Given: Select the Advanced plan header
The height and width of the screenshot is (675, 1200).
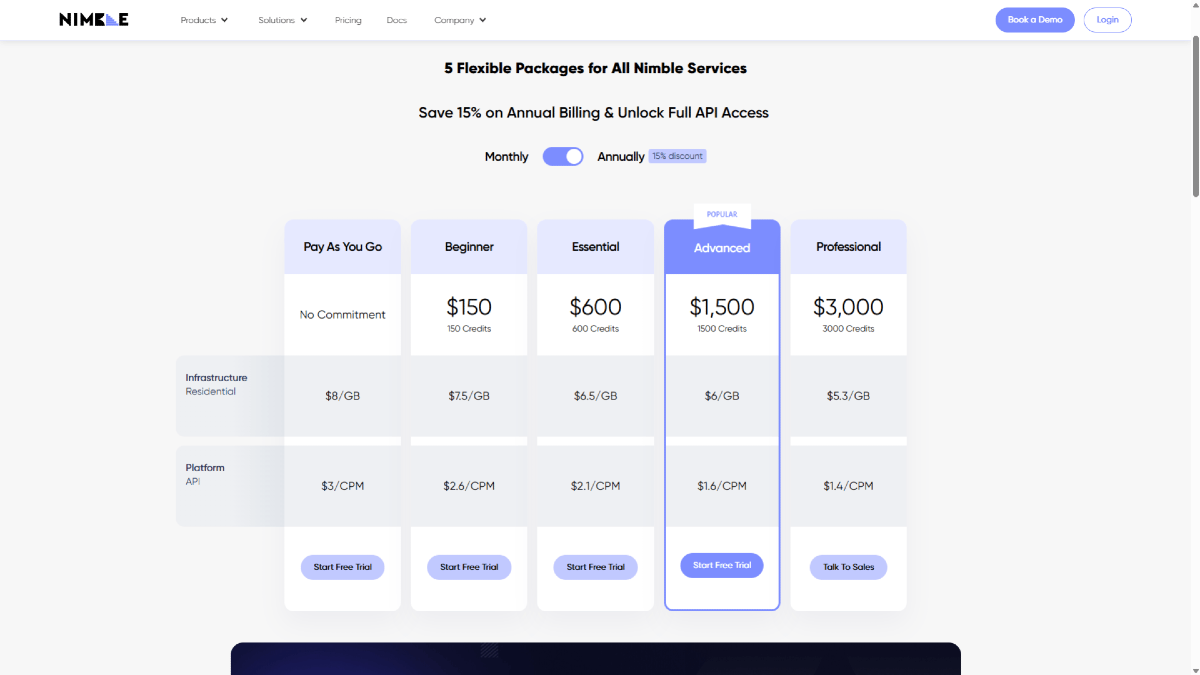Looking at the screenshot, I should pyautogui.click(x=722, y=247).
